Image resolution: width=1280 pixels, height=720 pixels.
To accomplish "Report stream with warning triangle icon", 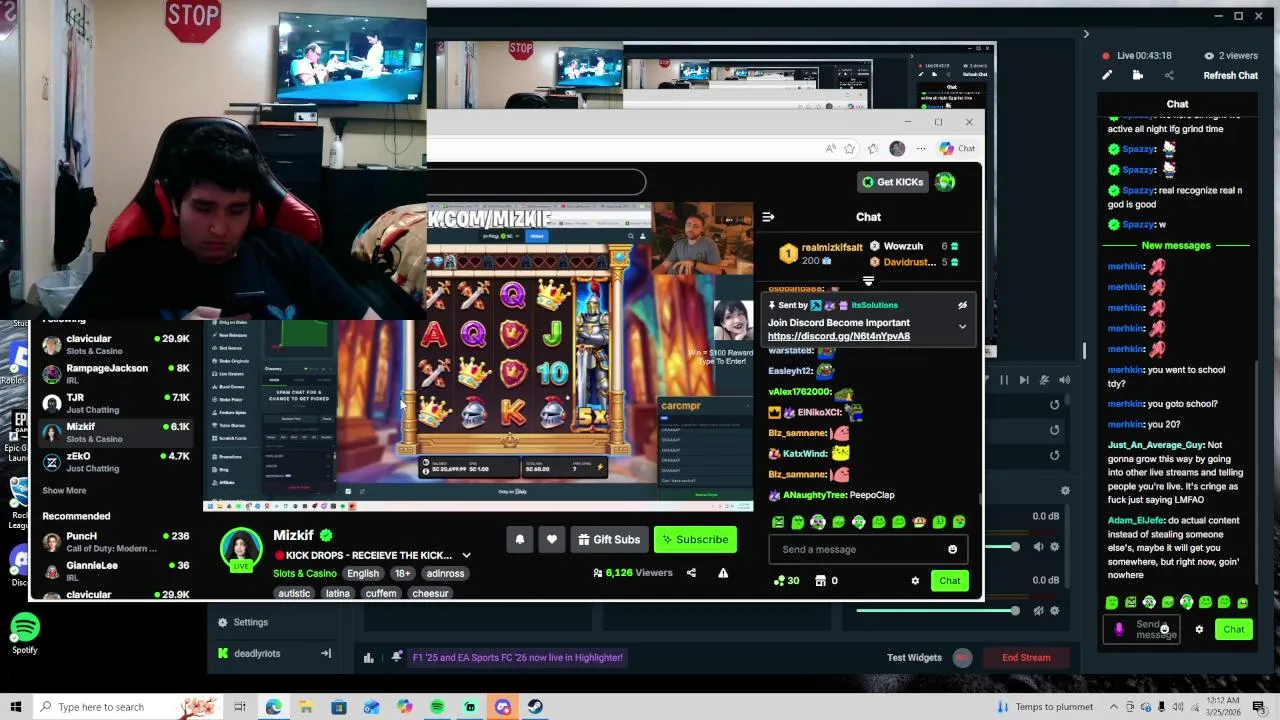I will point(723,573).
